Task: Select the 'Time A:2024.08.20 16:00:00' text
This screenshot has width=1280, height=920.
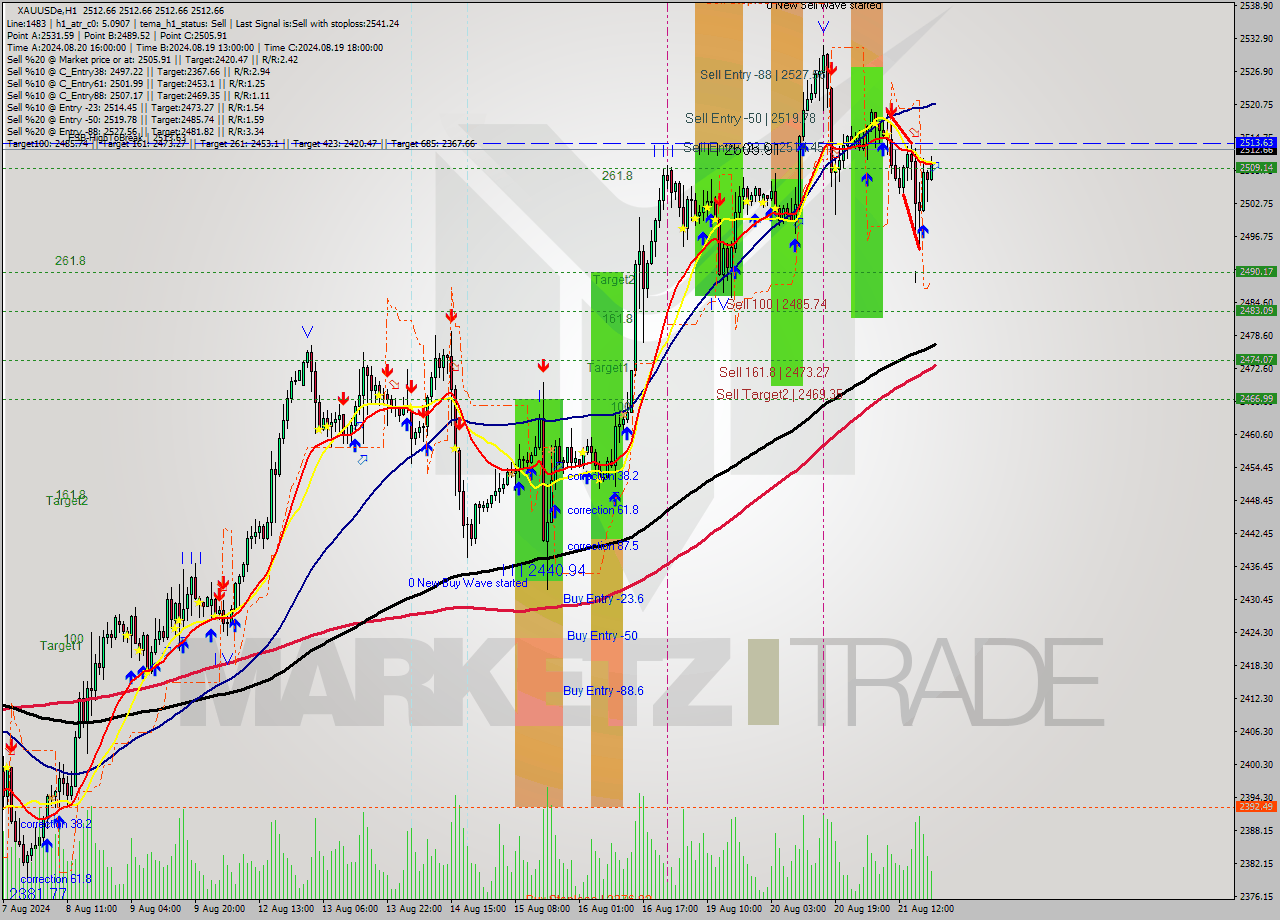Action: click(66, 47)
